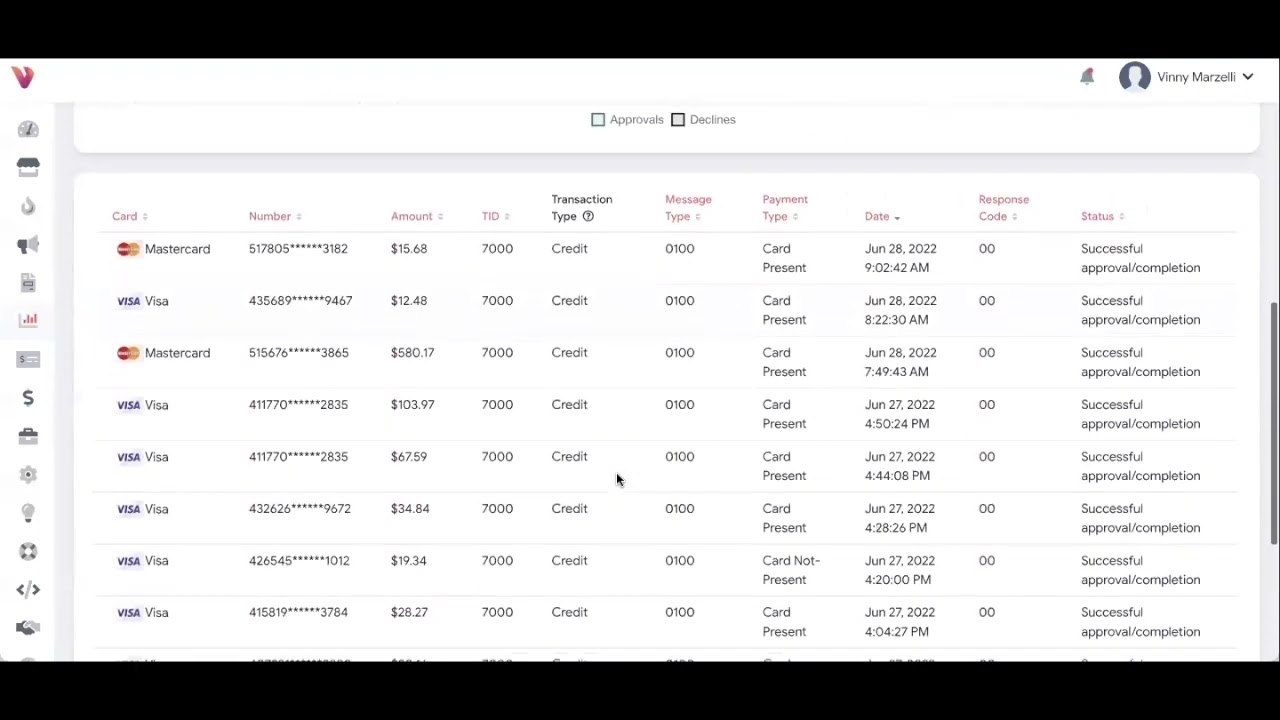The image size is (1280, 720).
Task: Click date Jun 28, 2022 8:22:30 AM
Action: 901,310
